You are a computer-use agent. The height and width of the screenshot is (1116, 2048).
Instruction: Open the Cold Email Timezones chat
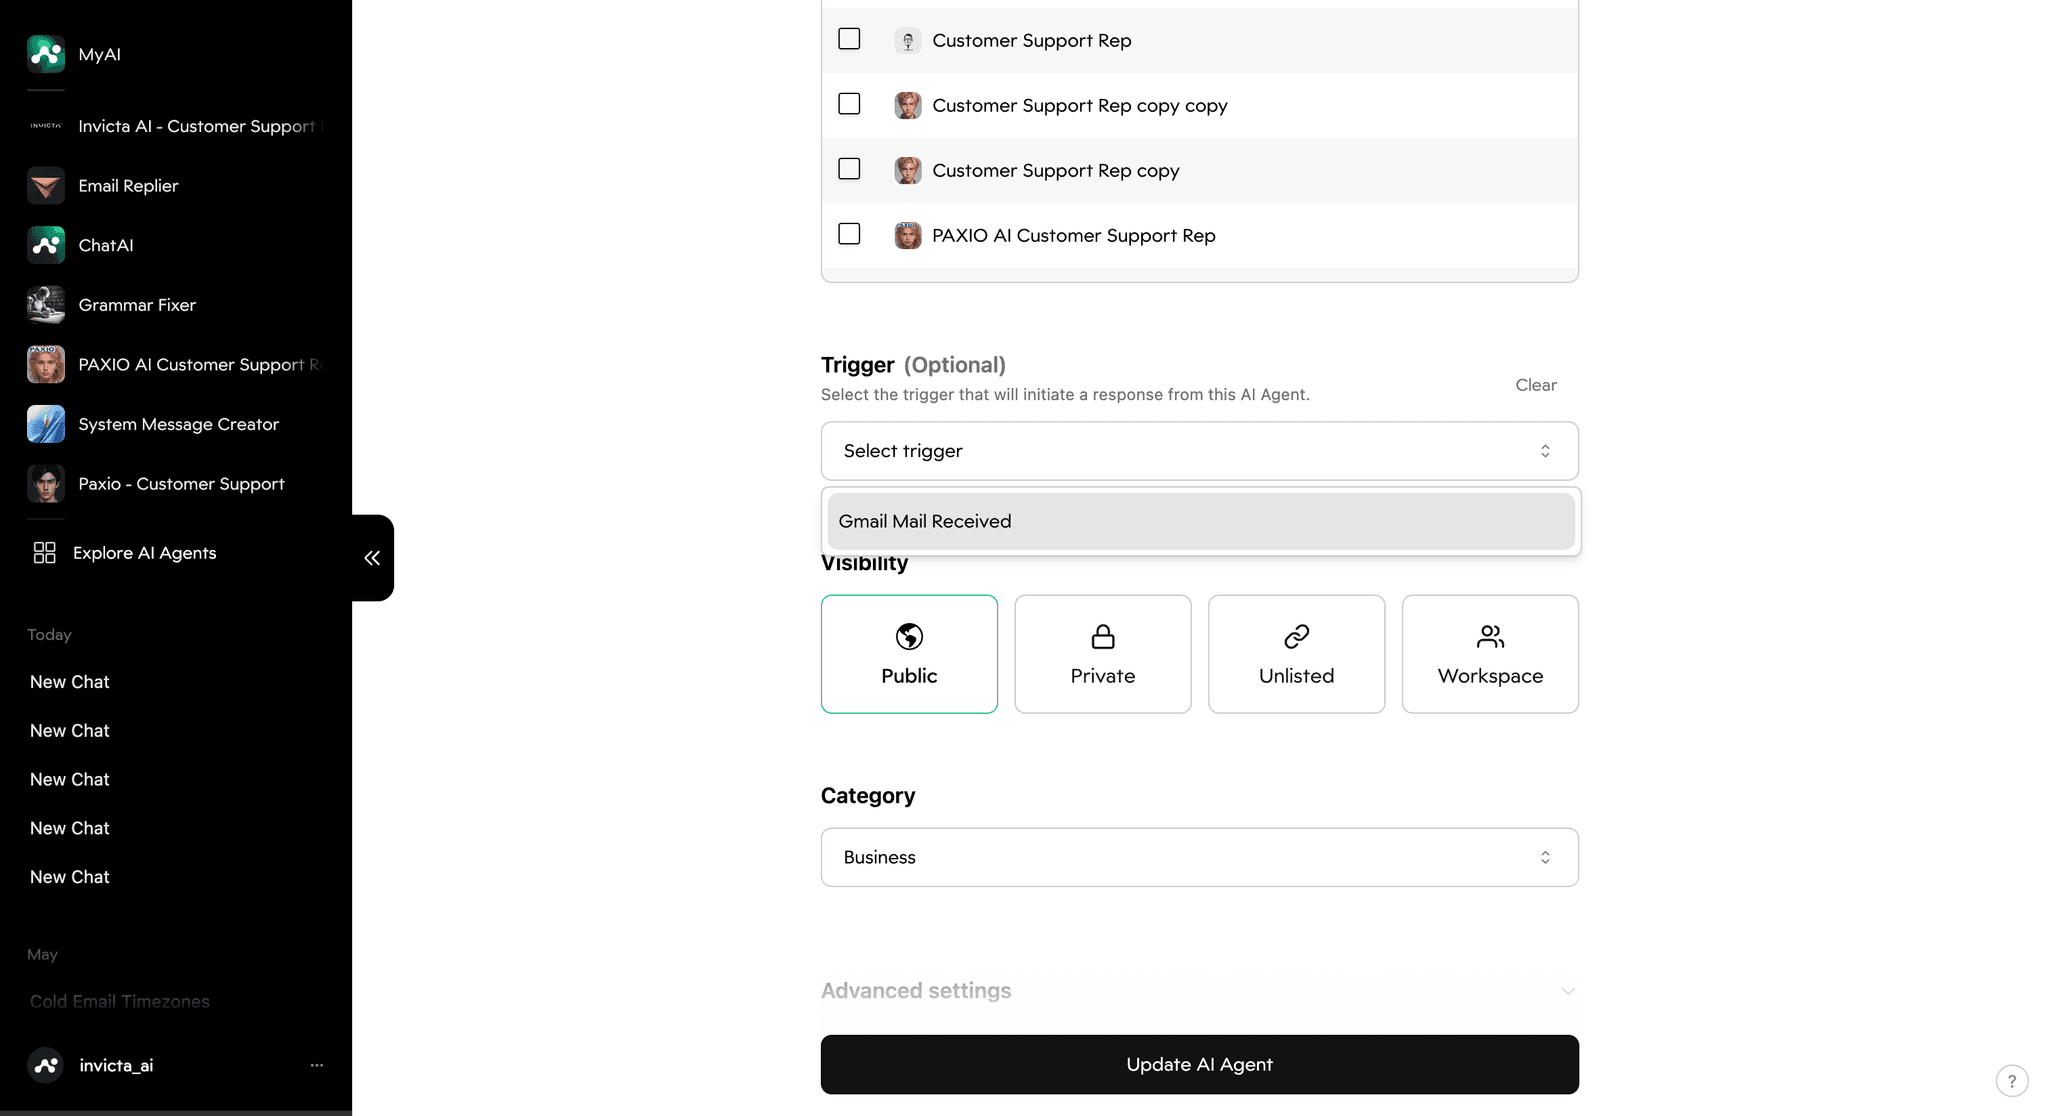tap(120, 1001)
